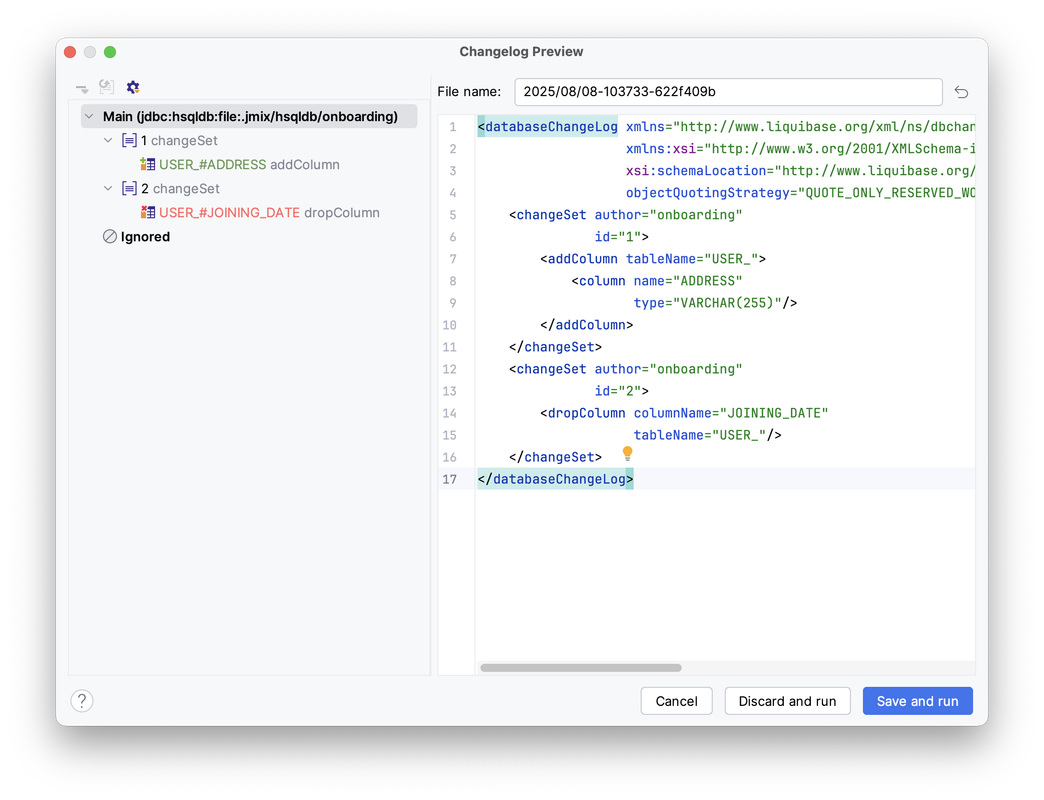
Task: Click the Cancel button
Action: coord(676,701)
